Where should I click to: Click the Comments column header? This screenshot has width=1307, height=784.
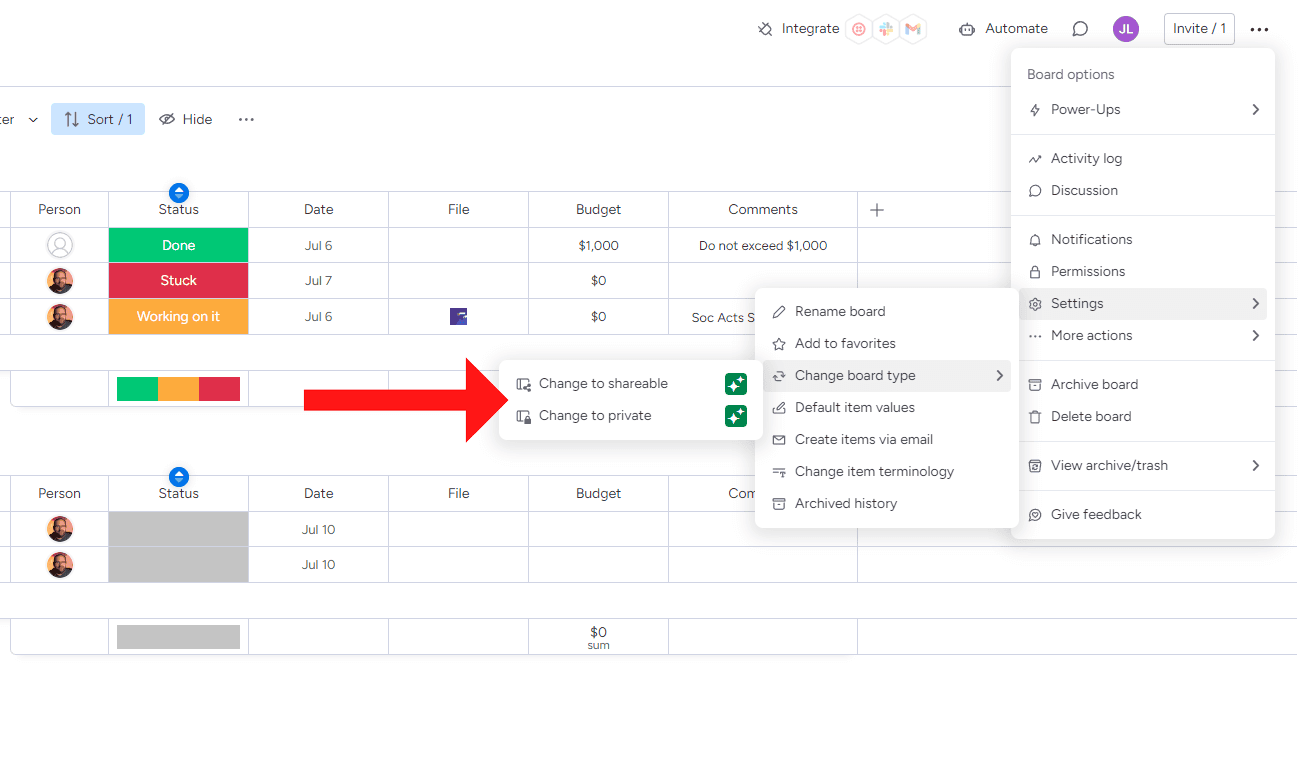(763, 209)
